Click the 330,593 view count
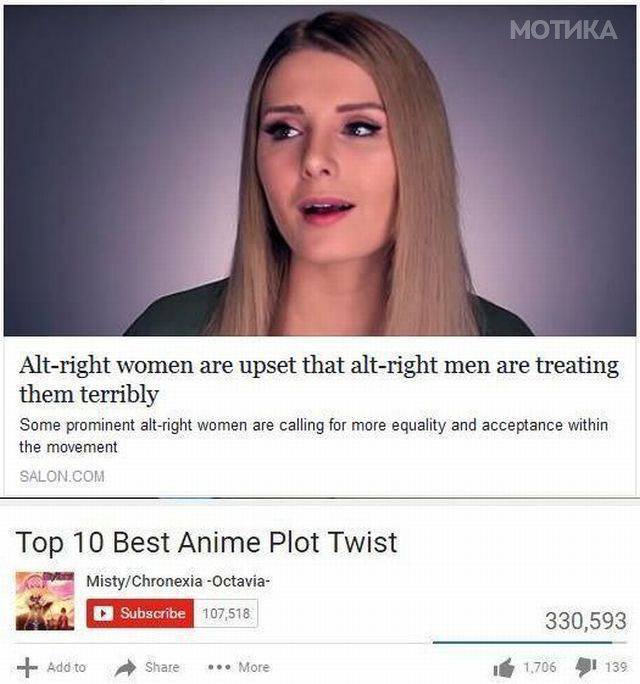 (x=585, y=621)
